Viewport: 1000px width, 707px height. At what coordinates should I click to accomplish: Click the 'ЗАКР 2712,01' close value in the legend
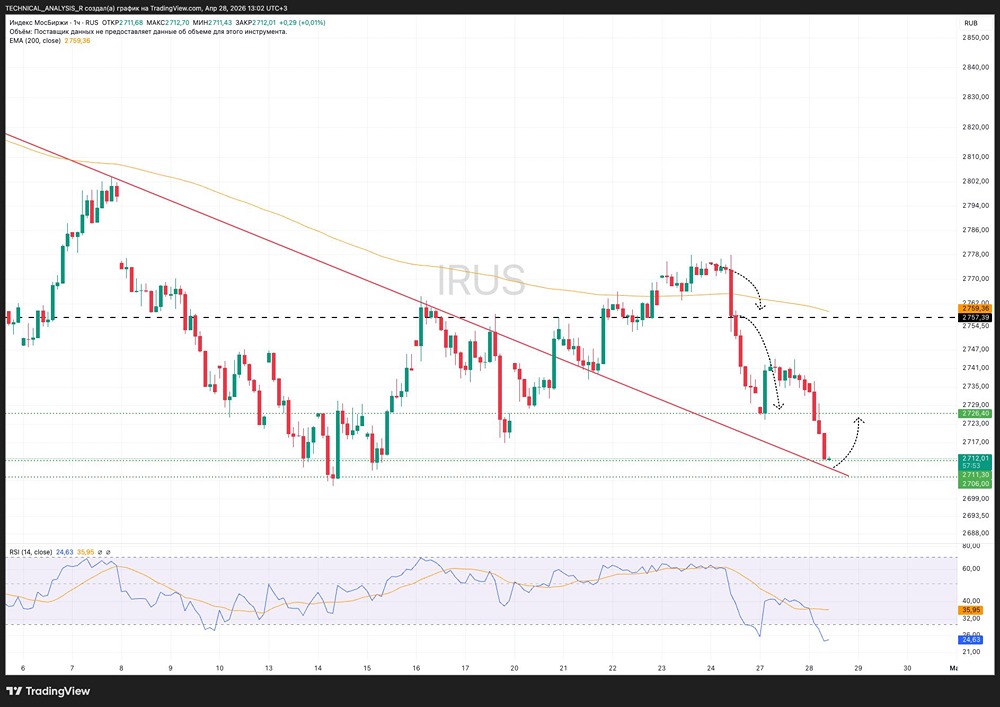click(x=256, y=23)
